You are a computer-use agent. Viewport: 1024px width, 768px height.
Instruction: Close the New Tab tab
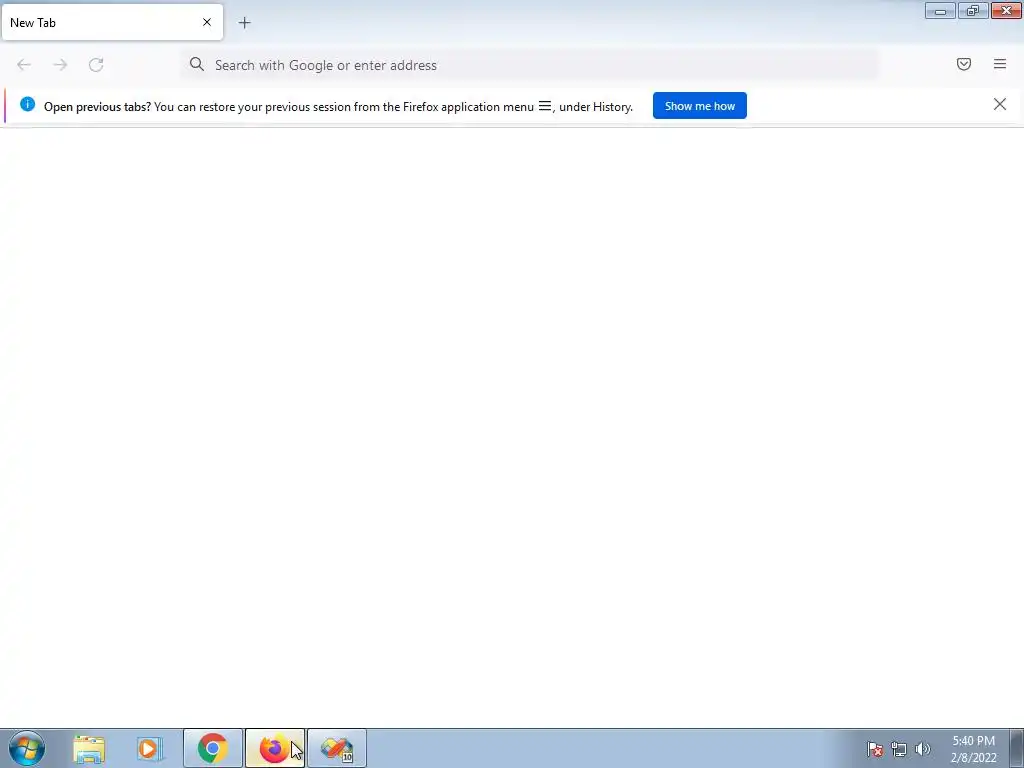tap(206, 22)
